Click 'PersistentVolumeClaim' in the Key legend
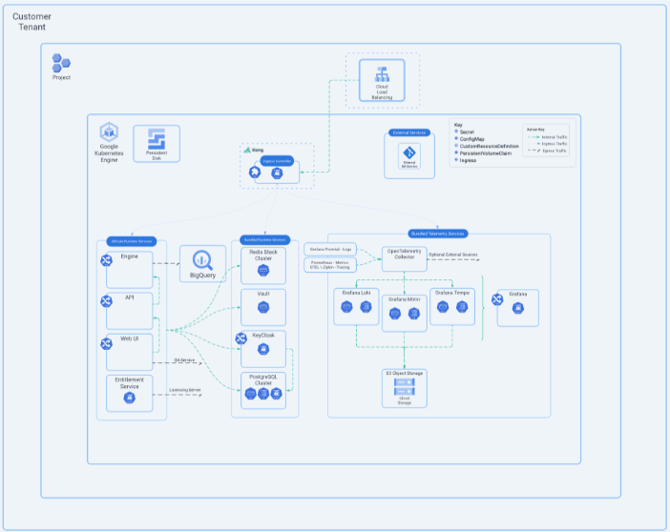The width and height of the screenshot is (670, 532). (x=485, y=153)
